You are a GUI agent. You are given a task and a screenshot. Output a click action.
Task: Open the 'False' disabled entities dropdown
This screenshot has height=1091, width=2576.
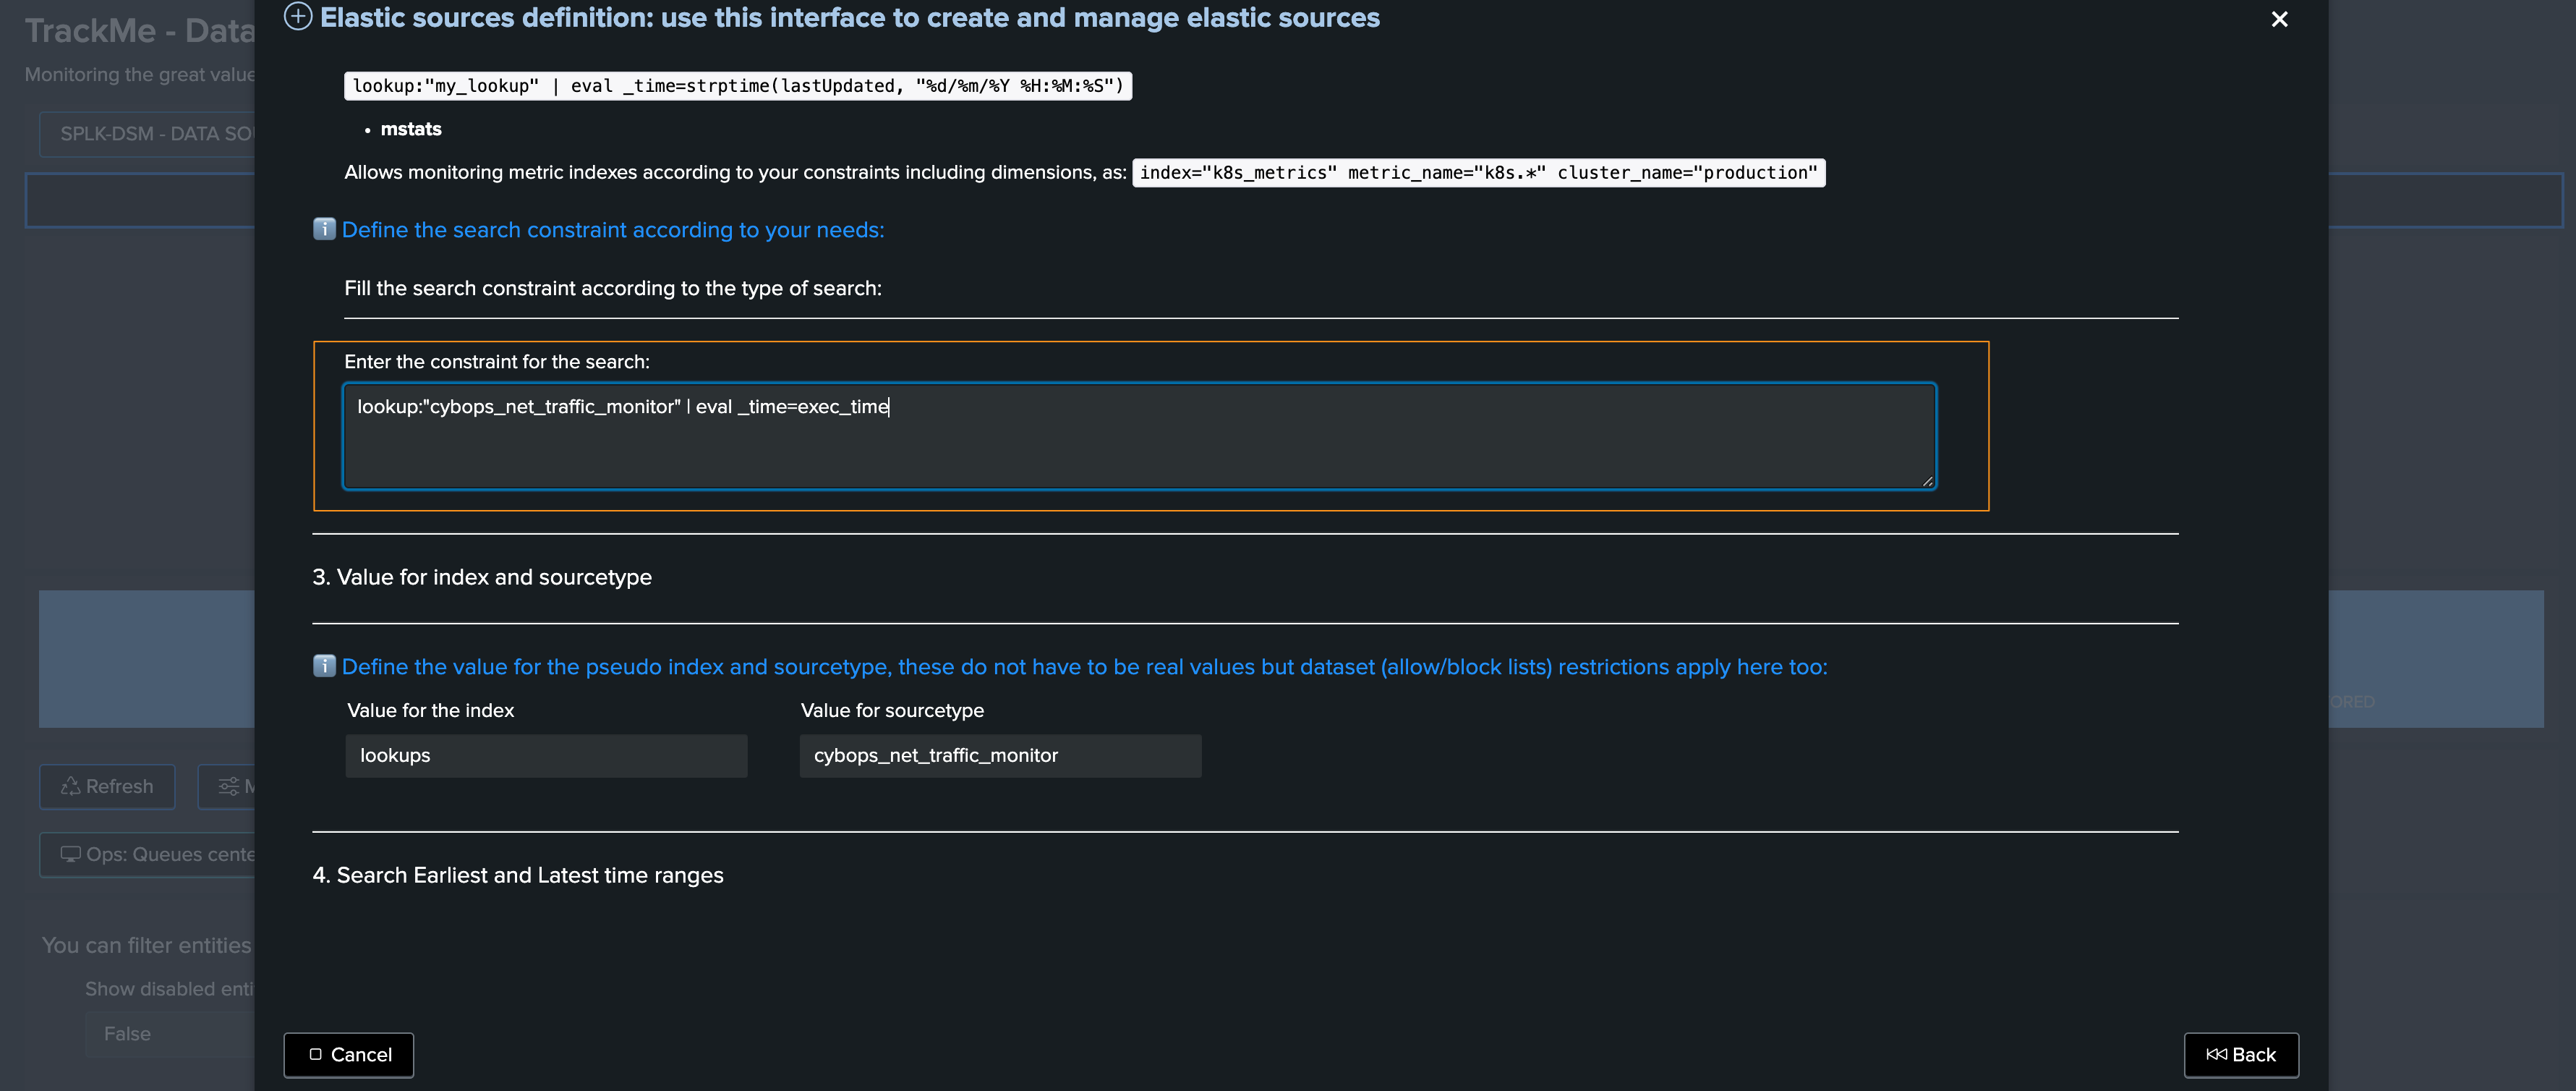[170, 1034]
